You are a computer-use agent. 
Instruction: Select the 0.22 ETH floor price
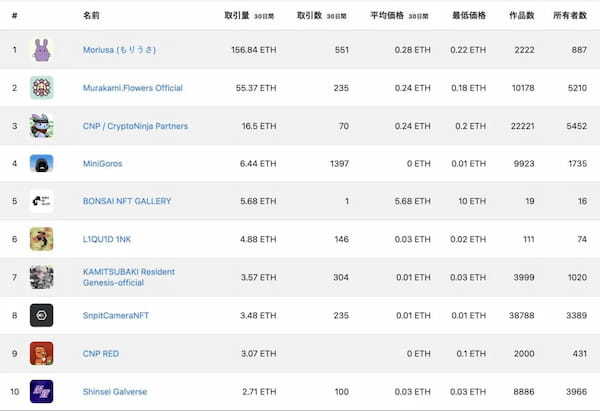coord(468,50)
